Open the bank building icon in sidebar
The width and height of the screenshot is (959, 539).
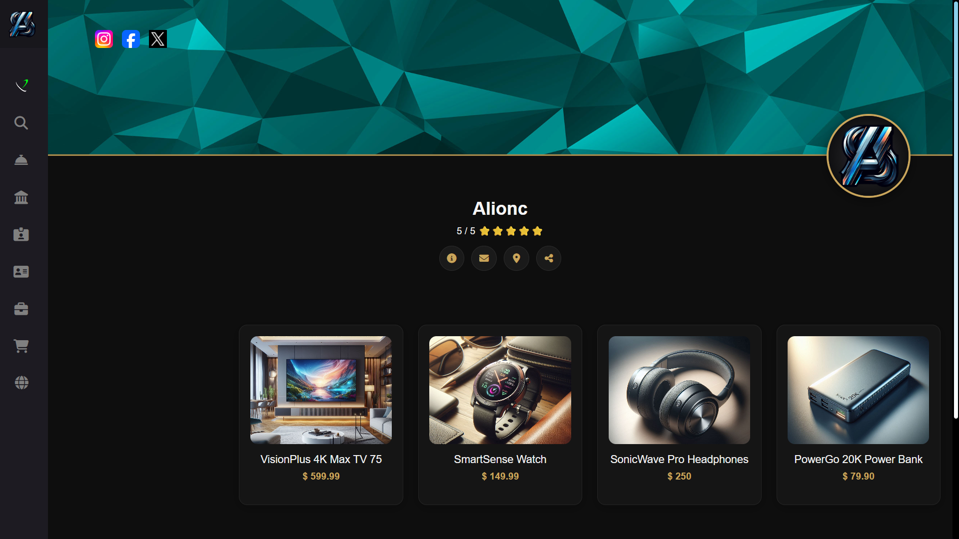pos(21,198)
